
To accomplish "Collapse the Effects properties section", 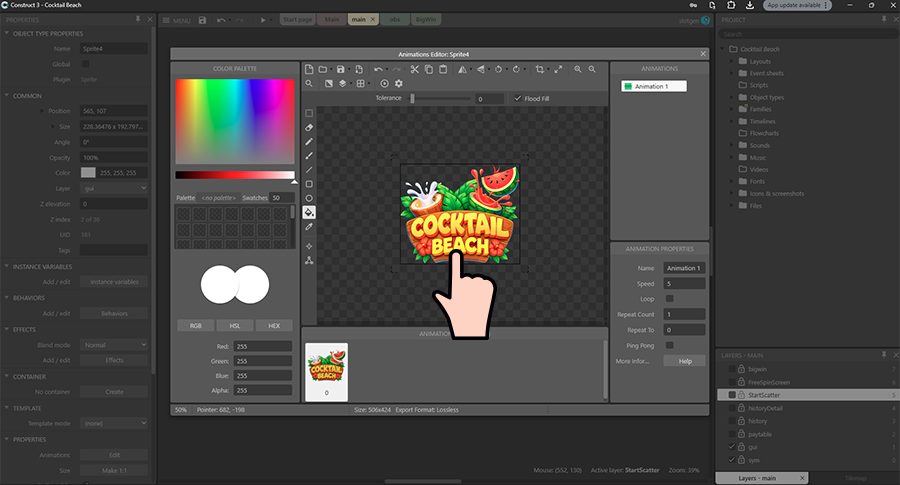I will pos(7,329).
